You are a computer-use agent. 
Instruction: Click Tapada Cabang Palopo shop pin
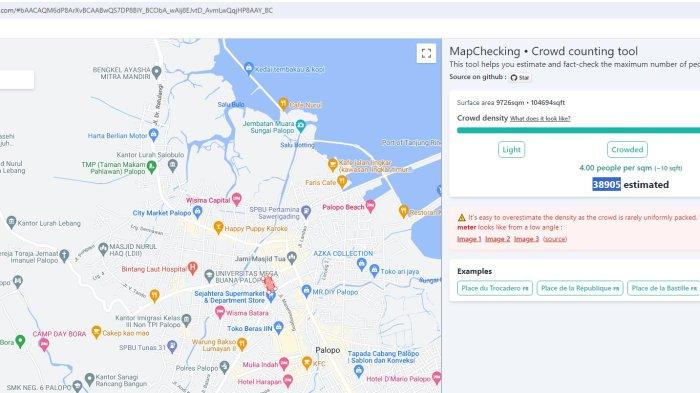click(x=358, y=371)
